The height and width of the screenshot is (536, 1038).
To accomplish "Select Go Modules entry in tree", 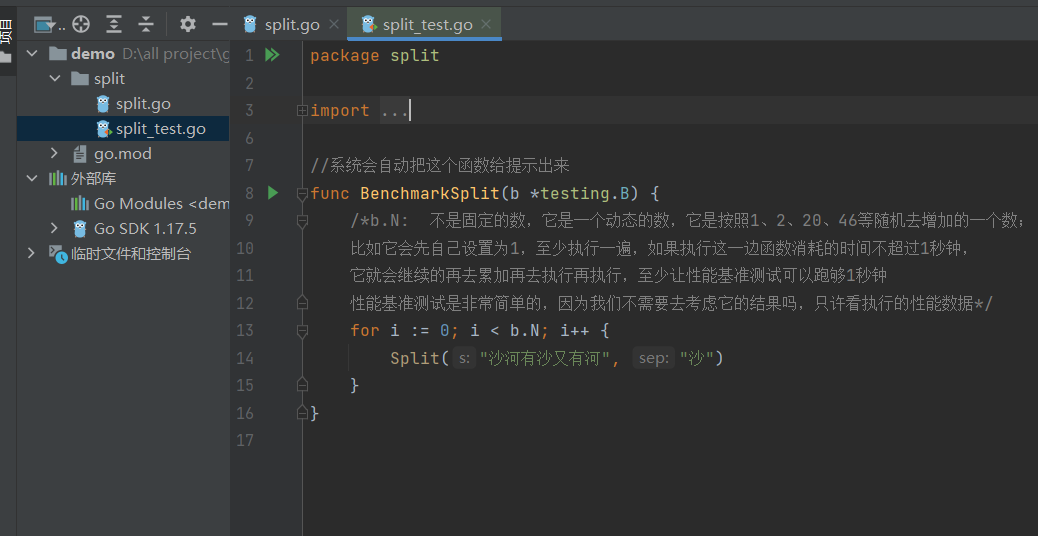I will (x=162, y=204).
